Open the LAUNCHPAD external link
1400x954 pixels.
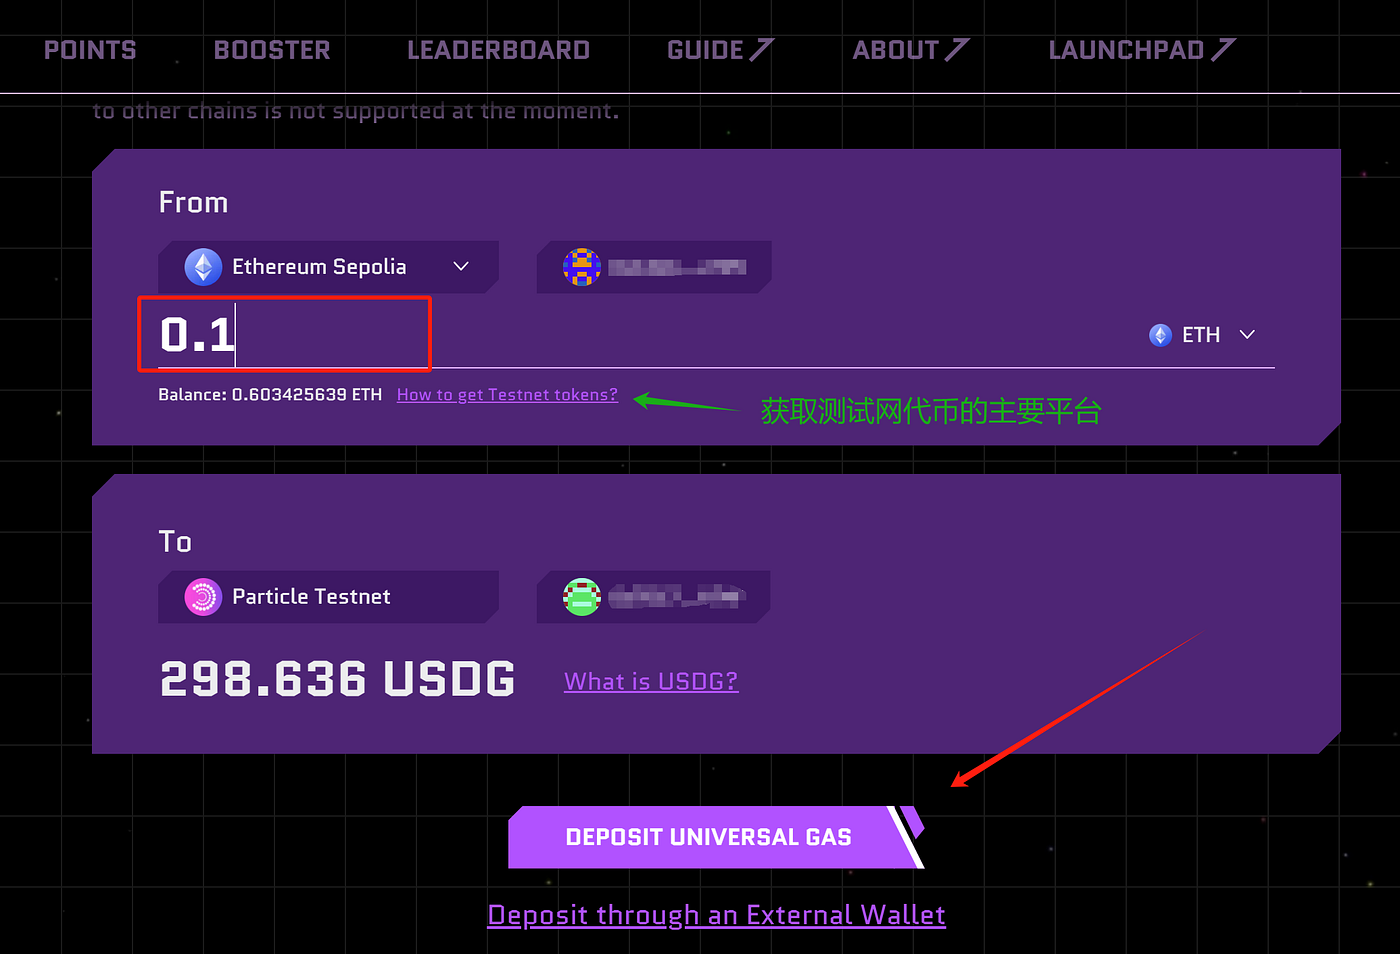[1142, 50]
